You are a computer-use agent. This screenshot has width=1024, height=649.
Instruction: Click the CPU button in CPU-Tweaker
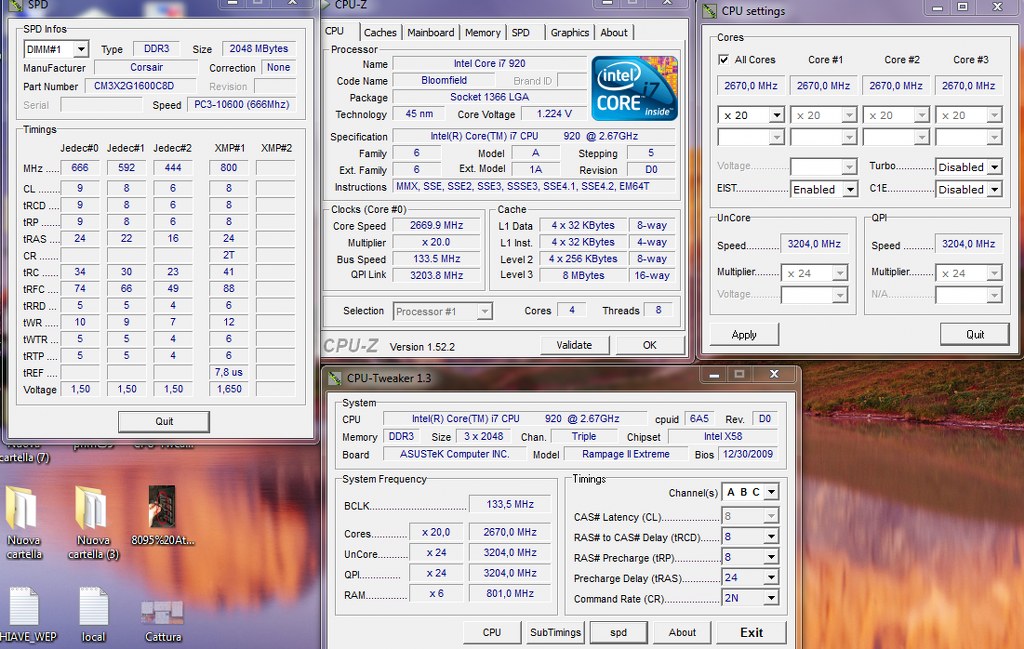coord(492,633)
